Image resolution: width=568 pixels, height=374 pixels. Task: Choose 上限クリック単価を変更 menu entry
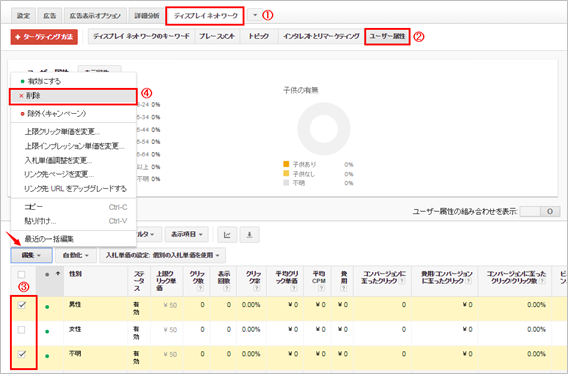coord(74,132)
